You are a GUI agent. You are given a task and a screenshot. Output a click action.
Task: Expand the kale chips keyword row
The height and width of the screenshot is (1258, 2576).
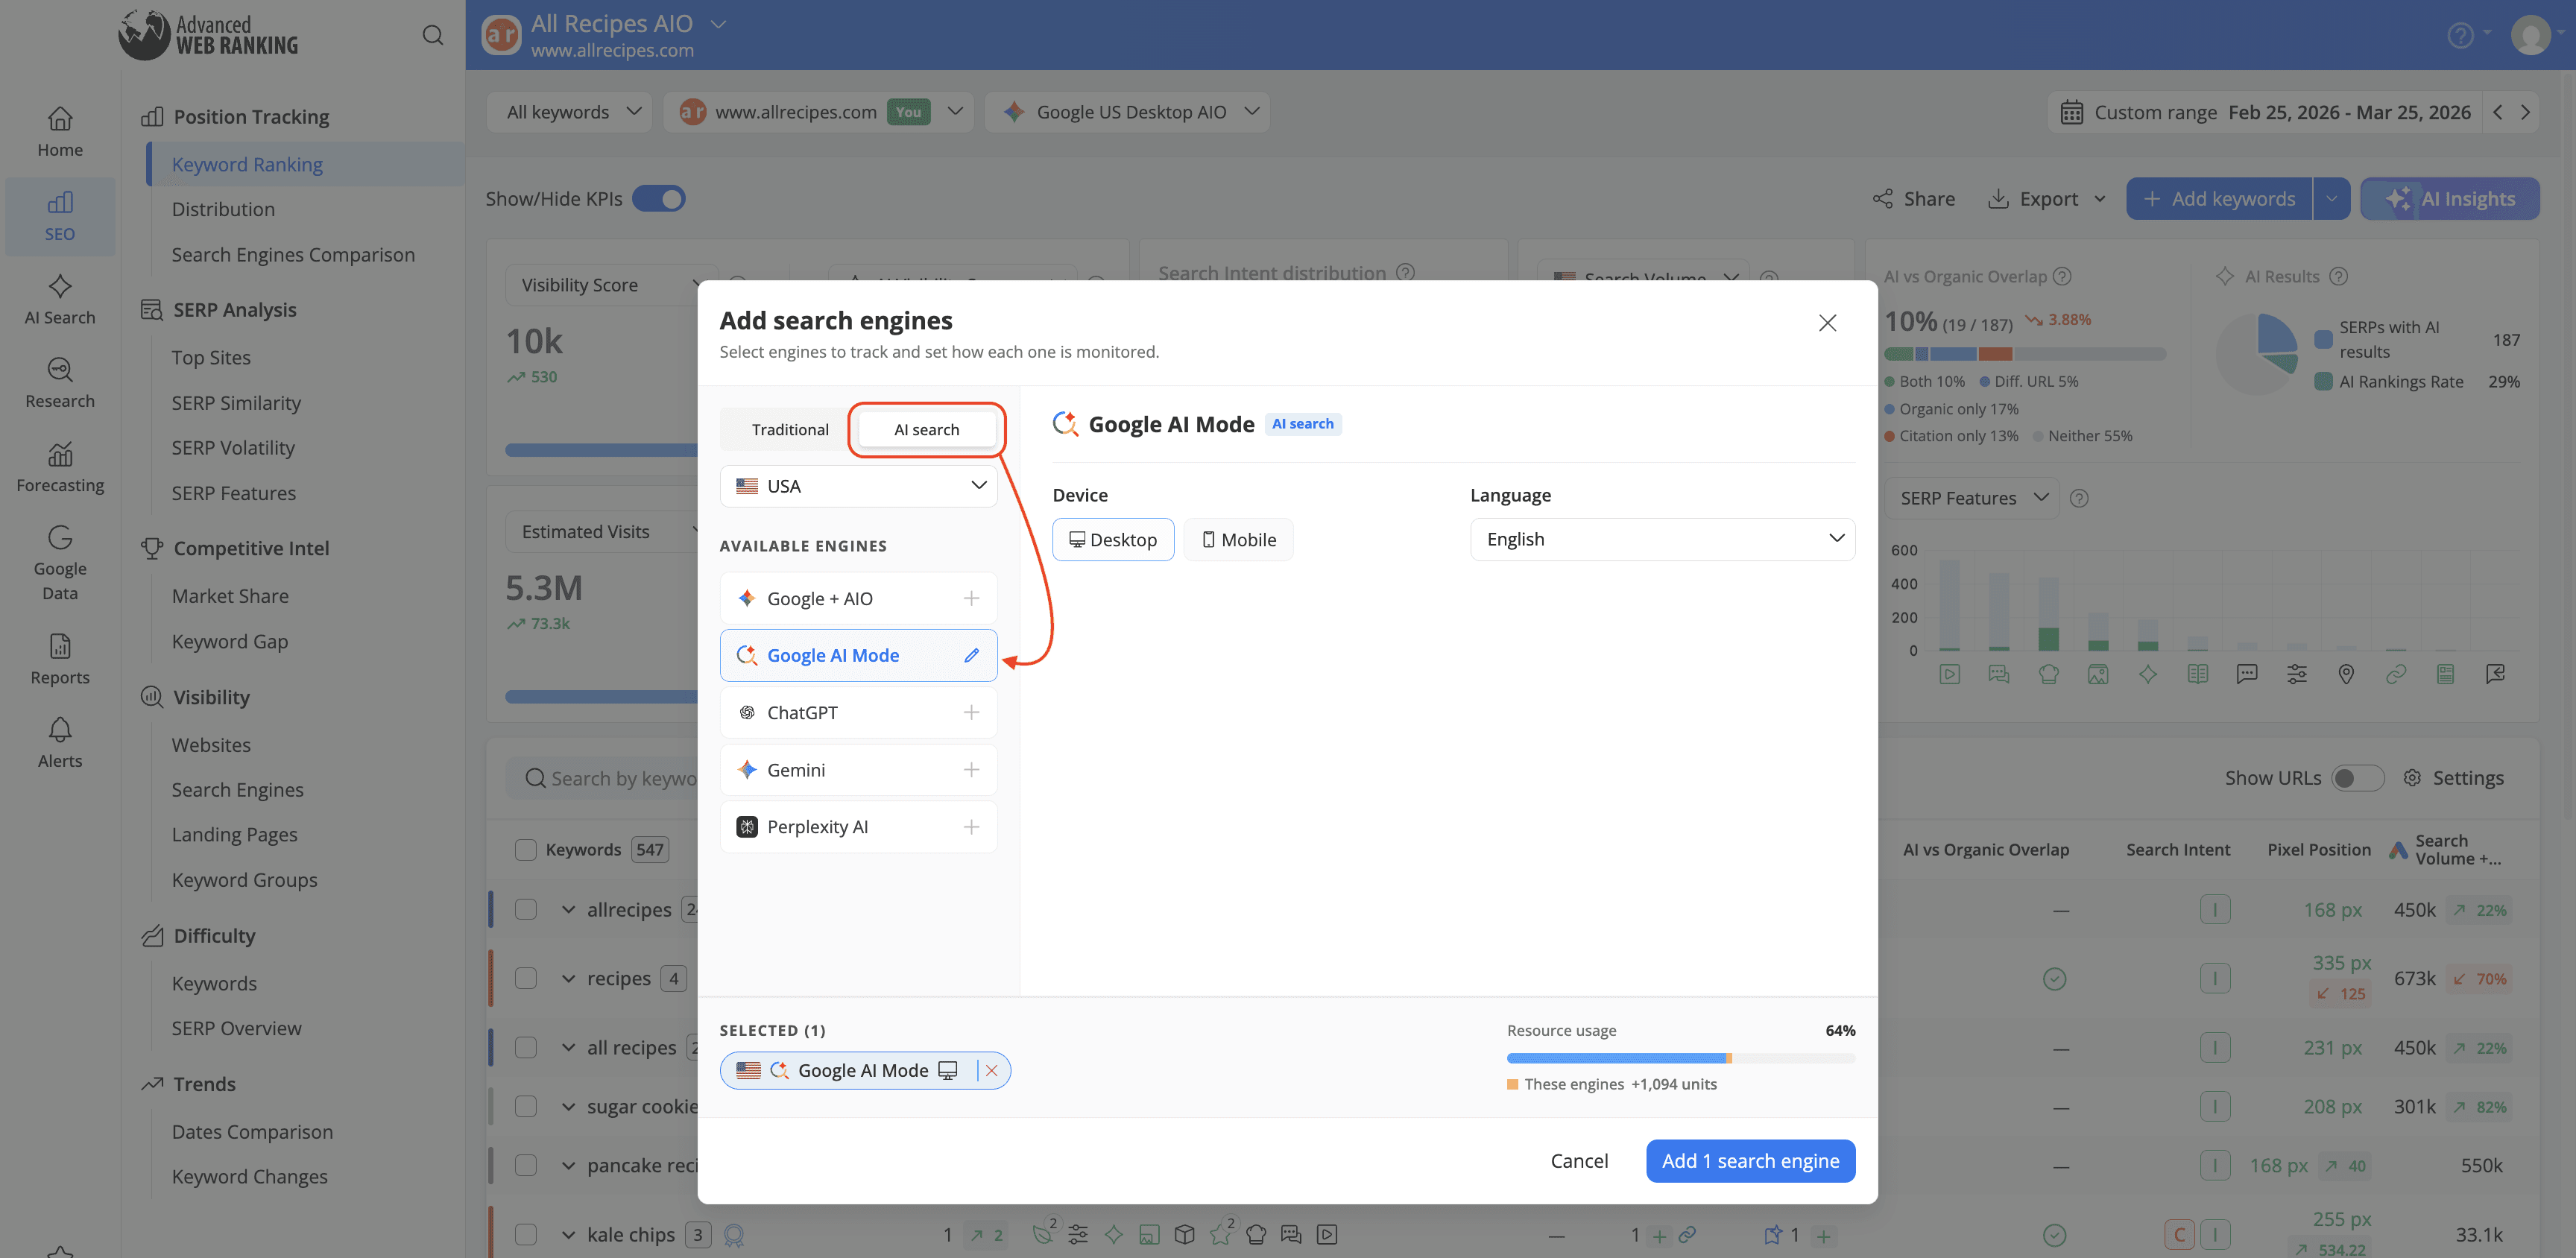[568, 1234]
